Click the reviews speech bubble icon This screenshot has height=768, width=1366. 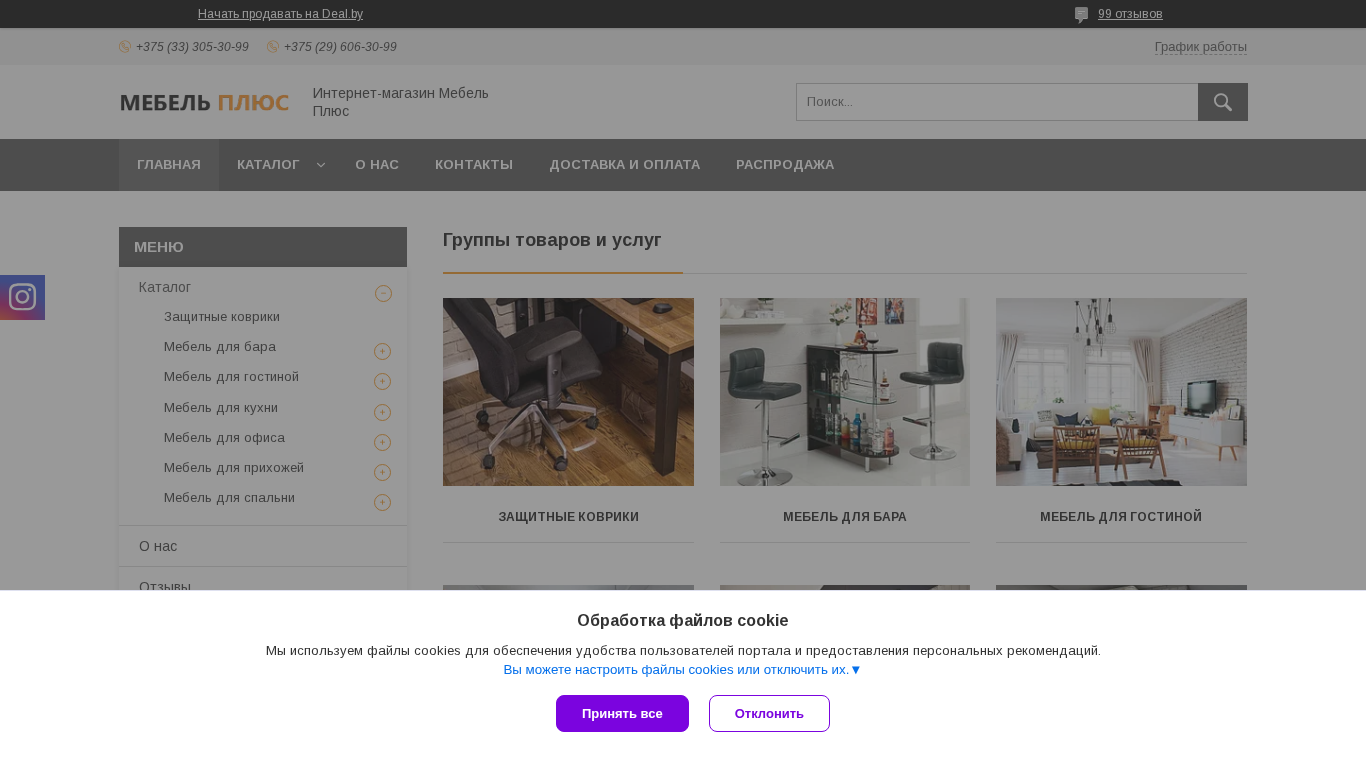pyautogui.click(x=1081, y=15)
